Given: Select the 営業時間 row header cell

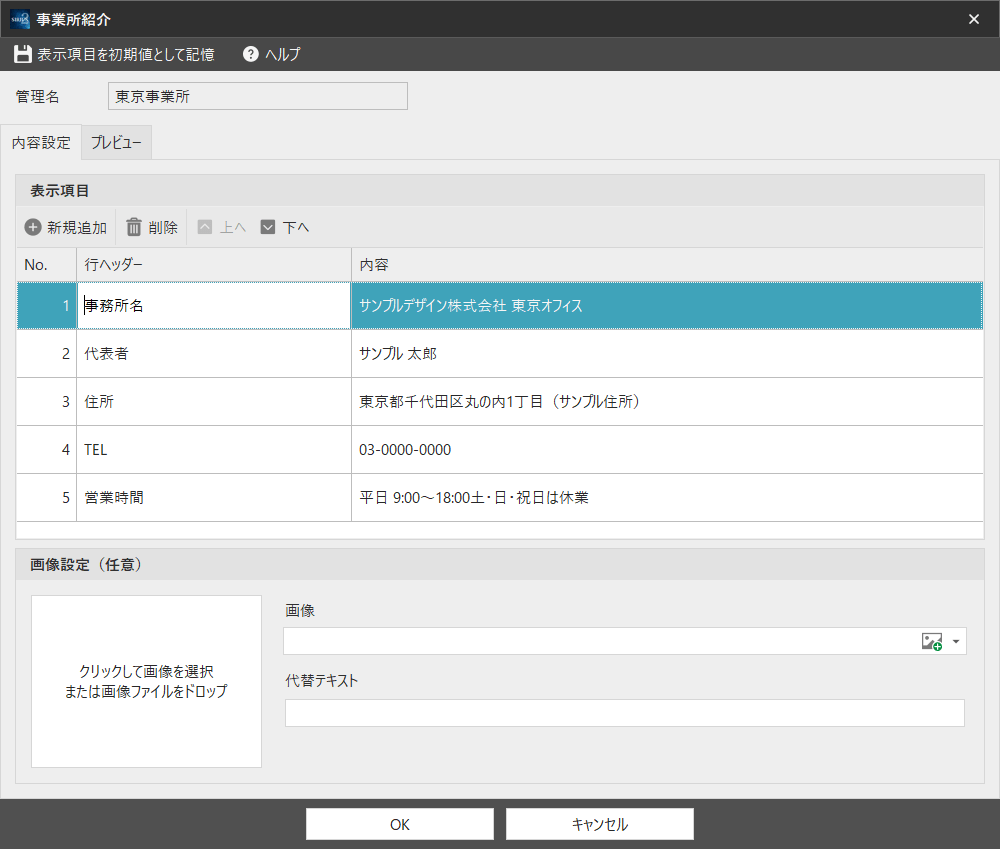Looking at the screenshot, I should click(x=214, y=498).
